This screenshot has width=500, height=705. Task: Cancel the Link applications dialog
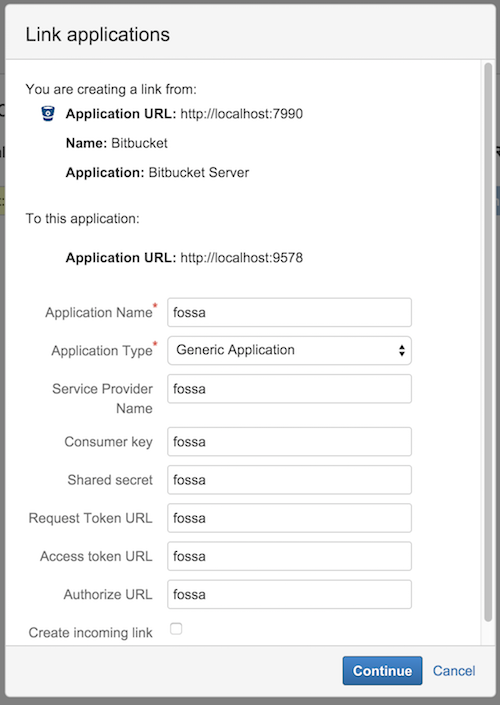click(454, 670)
